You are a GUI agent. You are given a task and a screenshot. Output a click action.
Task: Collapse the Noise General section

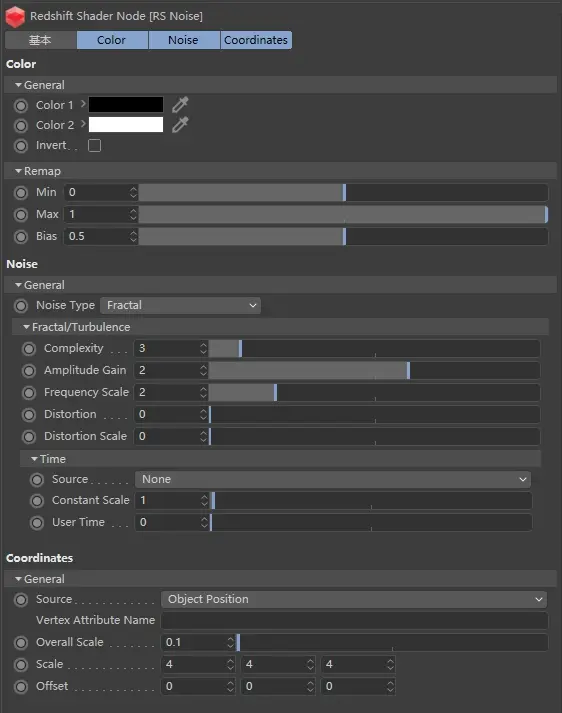18,285
